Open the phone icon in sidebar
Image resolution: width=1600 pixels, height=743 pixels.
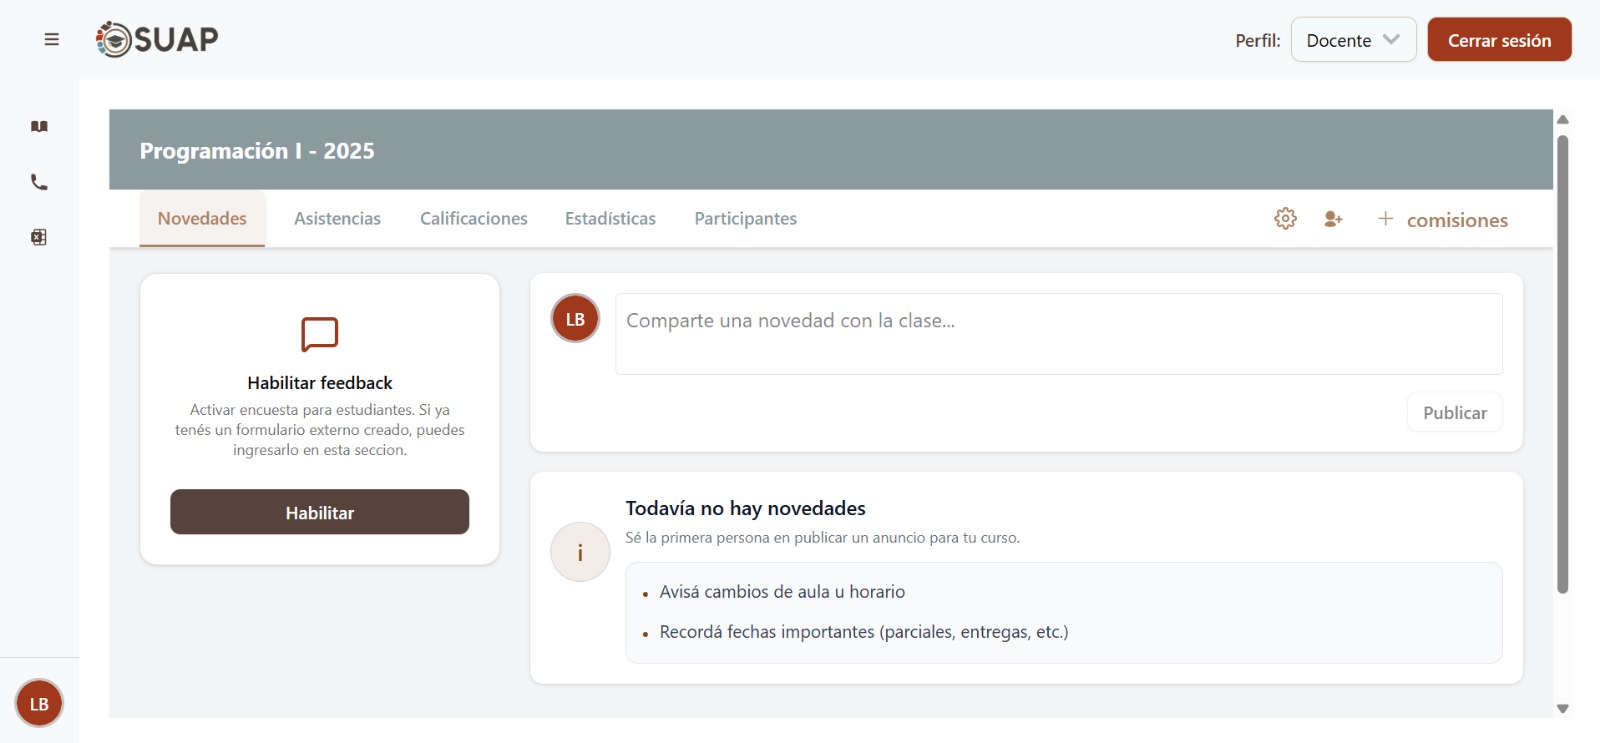[x=39, y=182]
